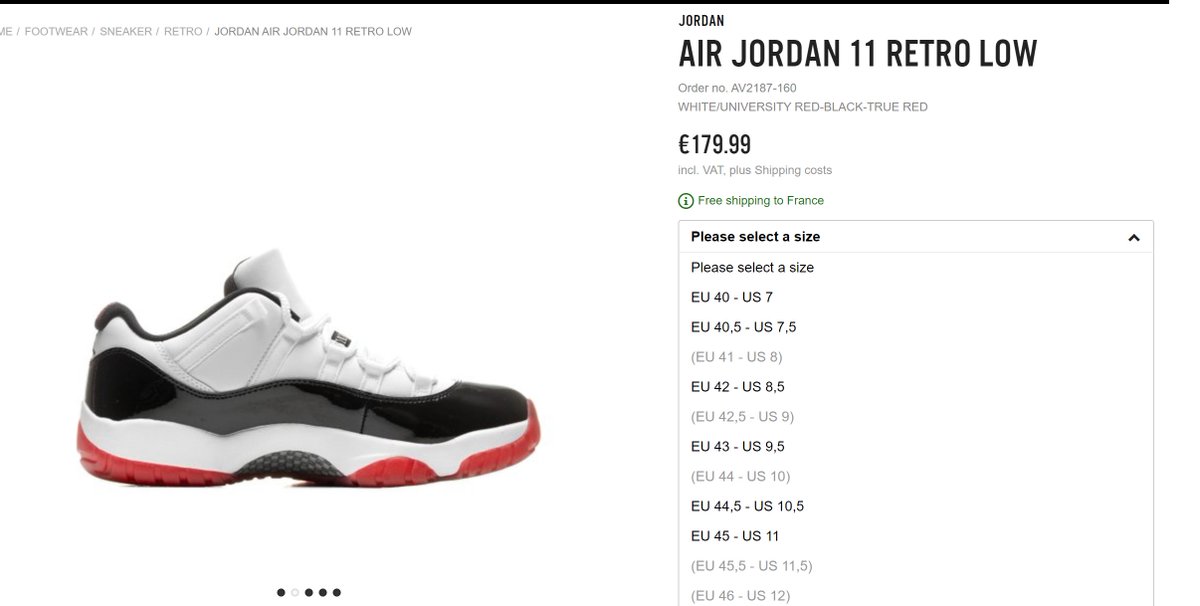Viewport: 1200px width, 606px height.
Task: Open the Please select a size dropdown
Action: point(916,237)
